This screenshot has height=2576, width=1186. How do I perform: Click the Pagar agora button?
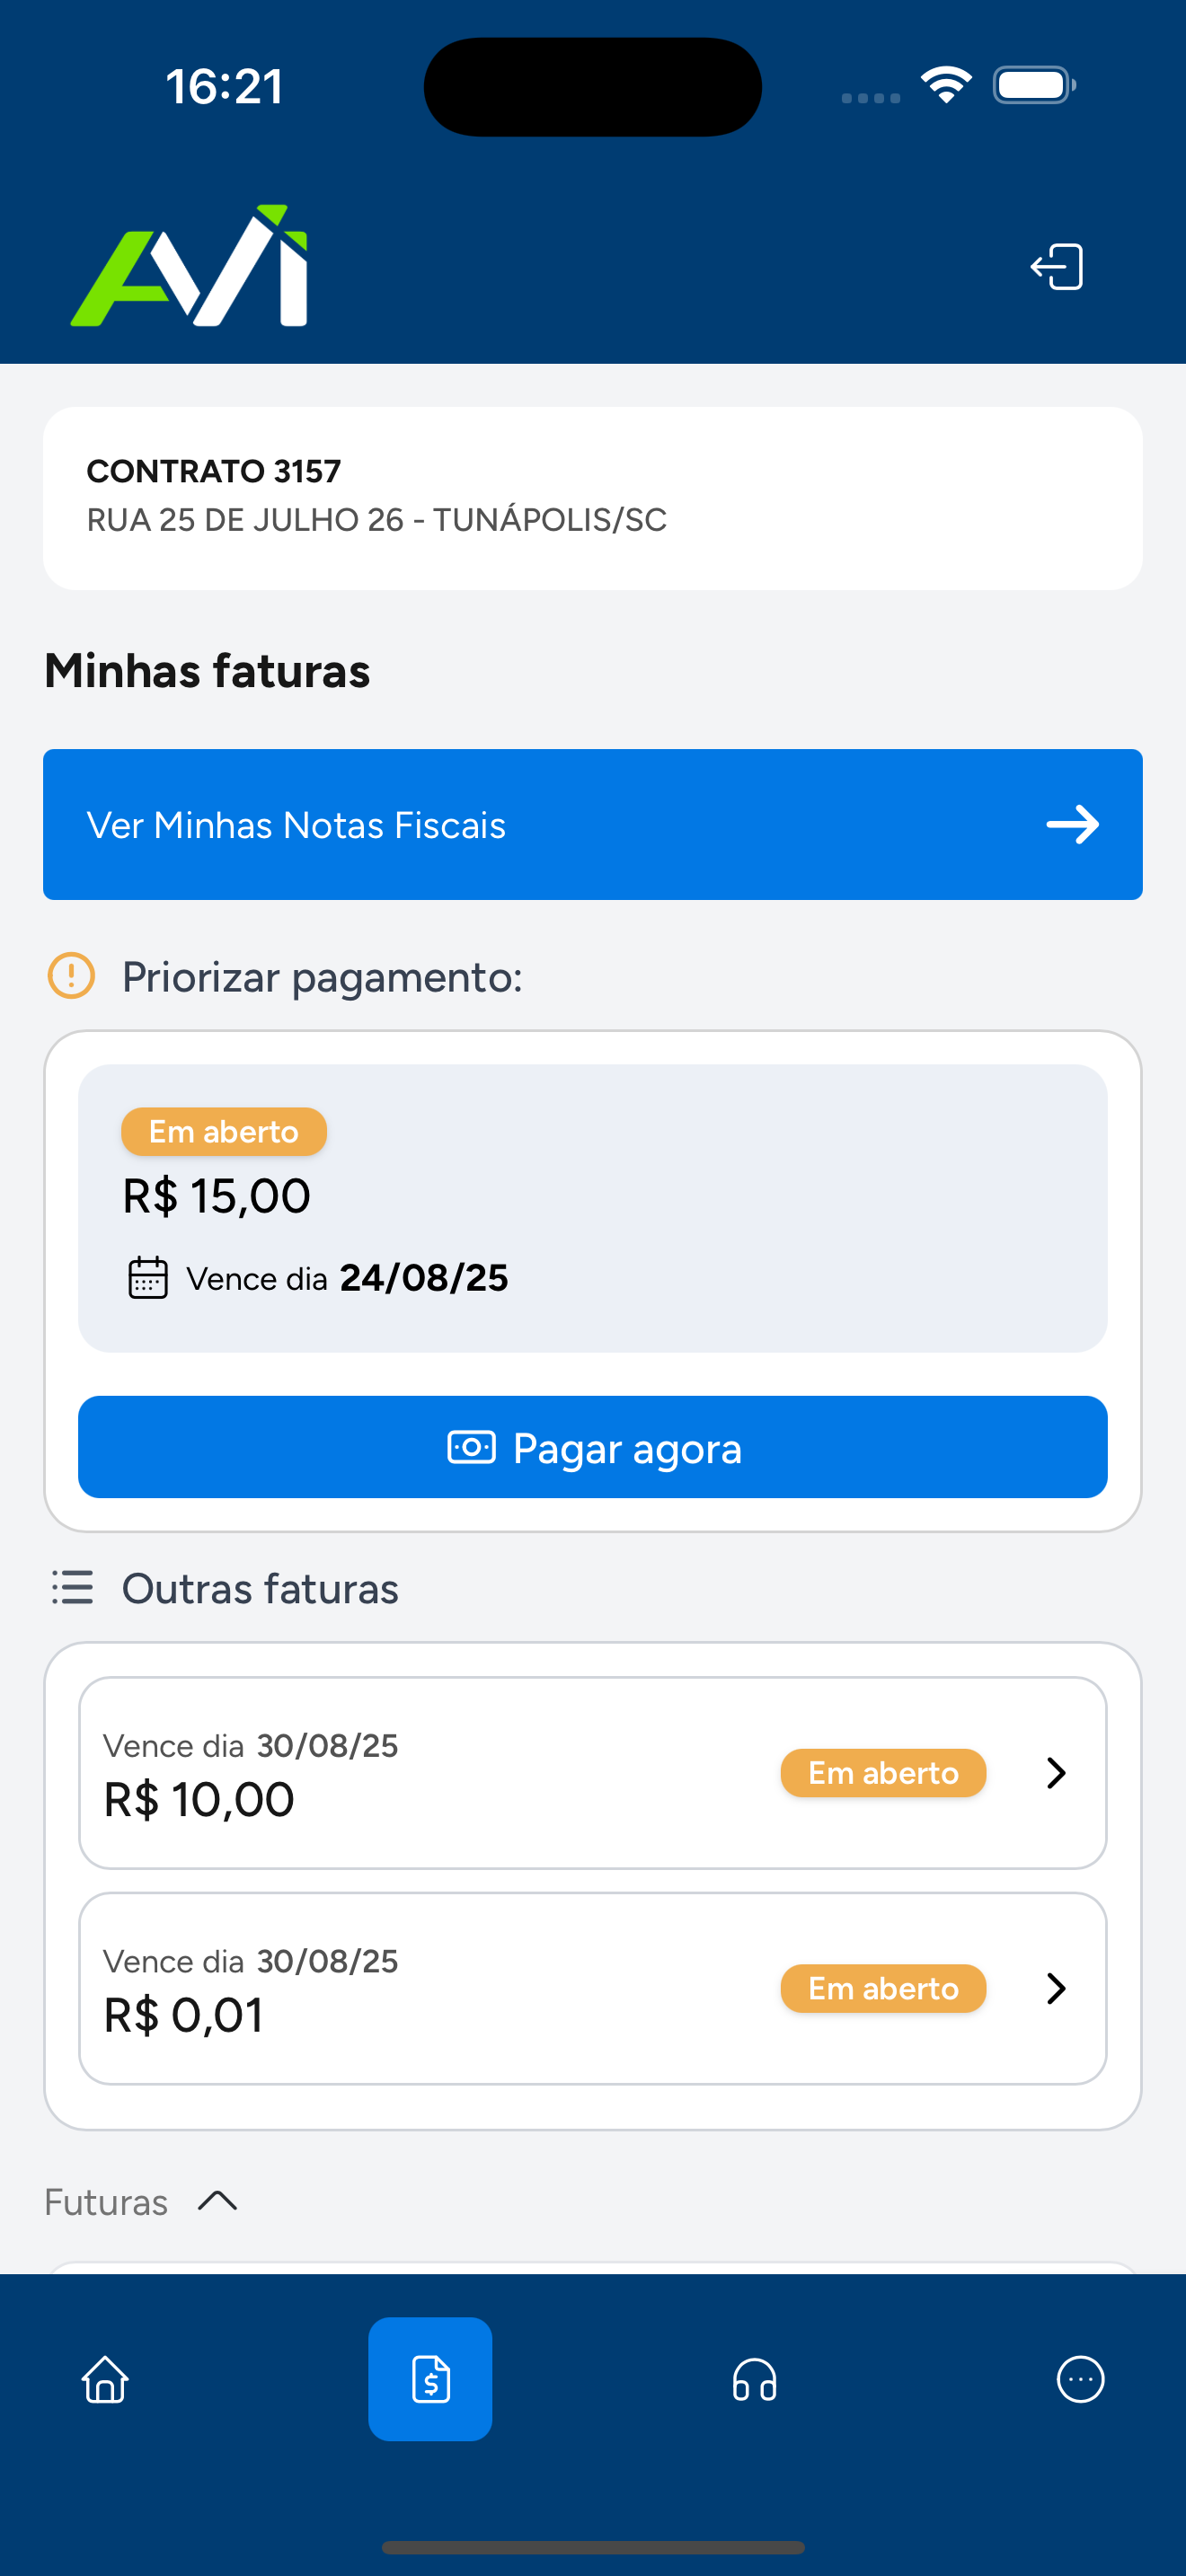coord(593,1447)
